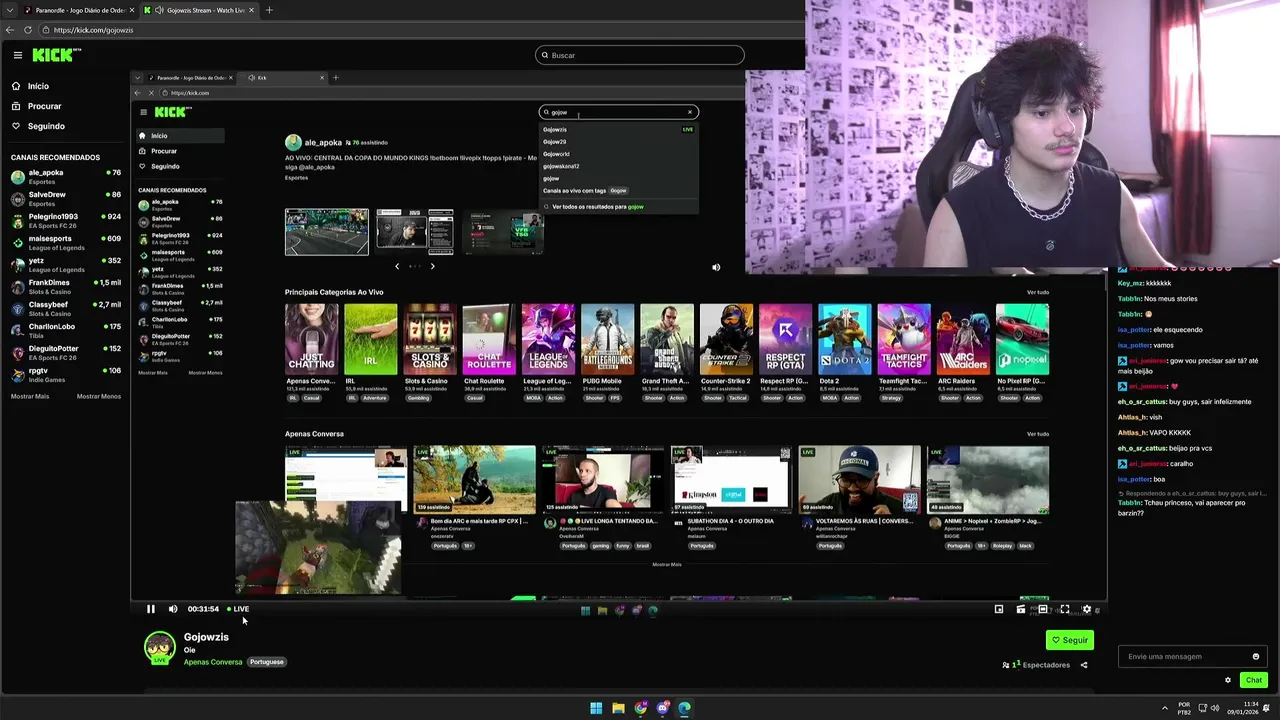
Task: Click the yetz channel avatar
Action: 18,264
